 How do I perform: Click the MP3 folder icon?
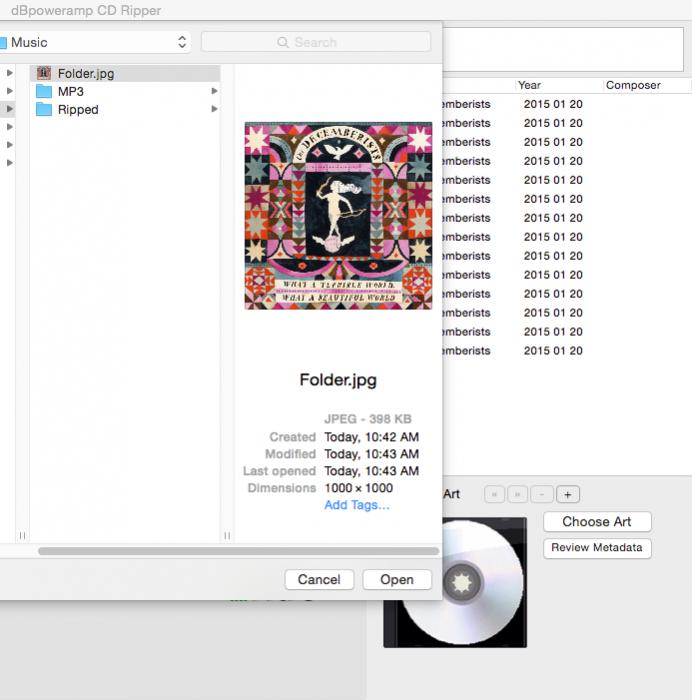pos(43,91)
